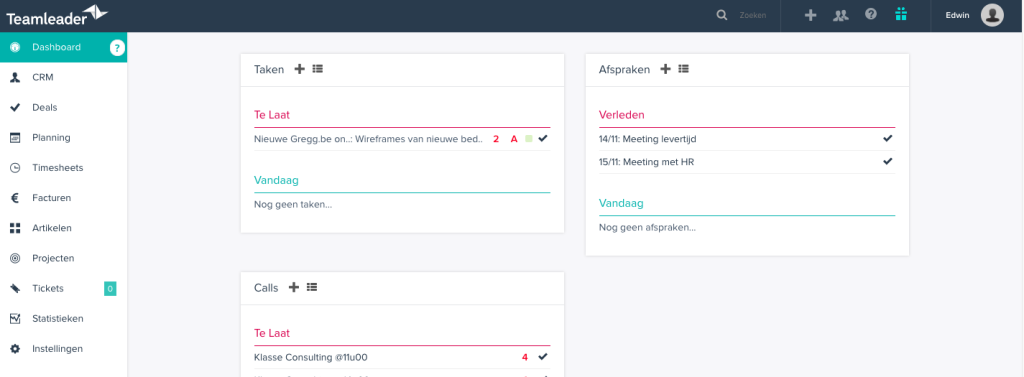
Task: Click the search magnifier icon
Action: [722, 15]
